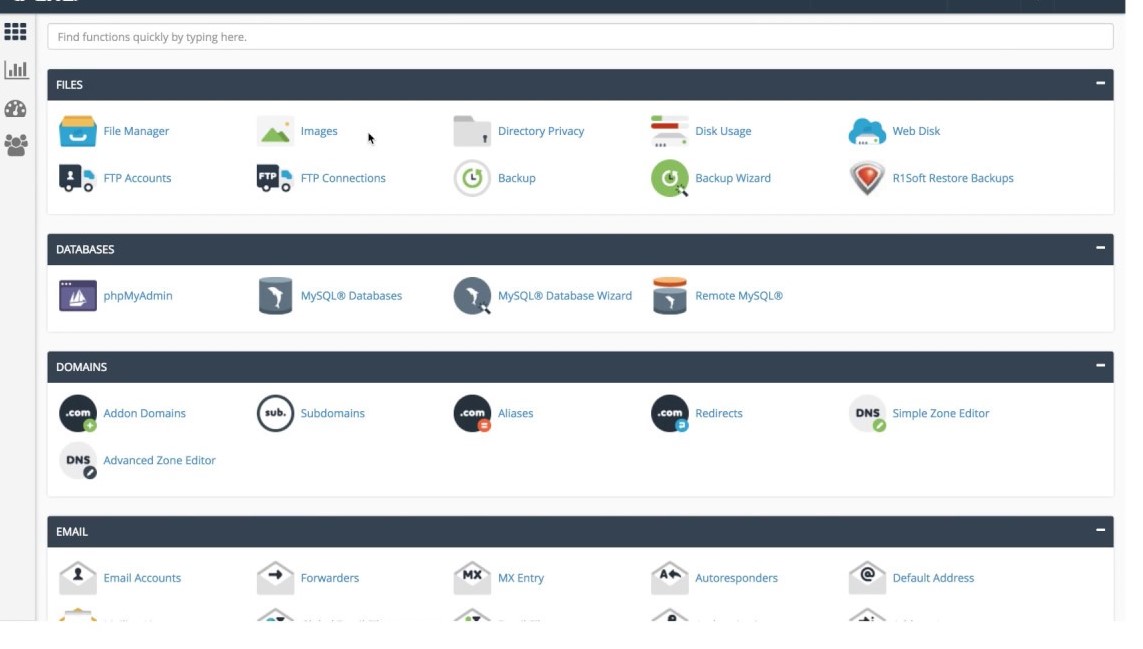Screen dimensions: 1143x649
Task: Click the FTP Connections icon
Action: tap(275, 178)
